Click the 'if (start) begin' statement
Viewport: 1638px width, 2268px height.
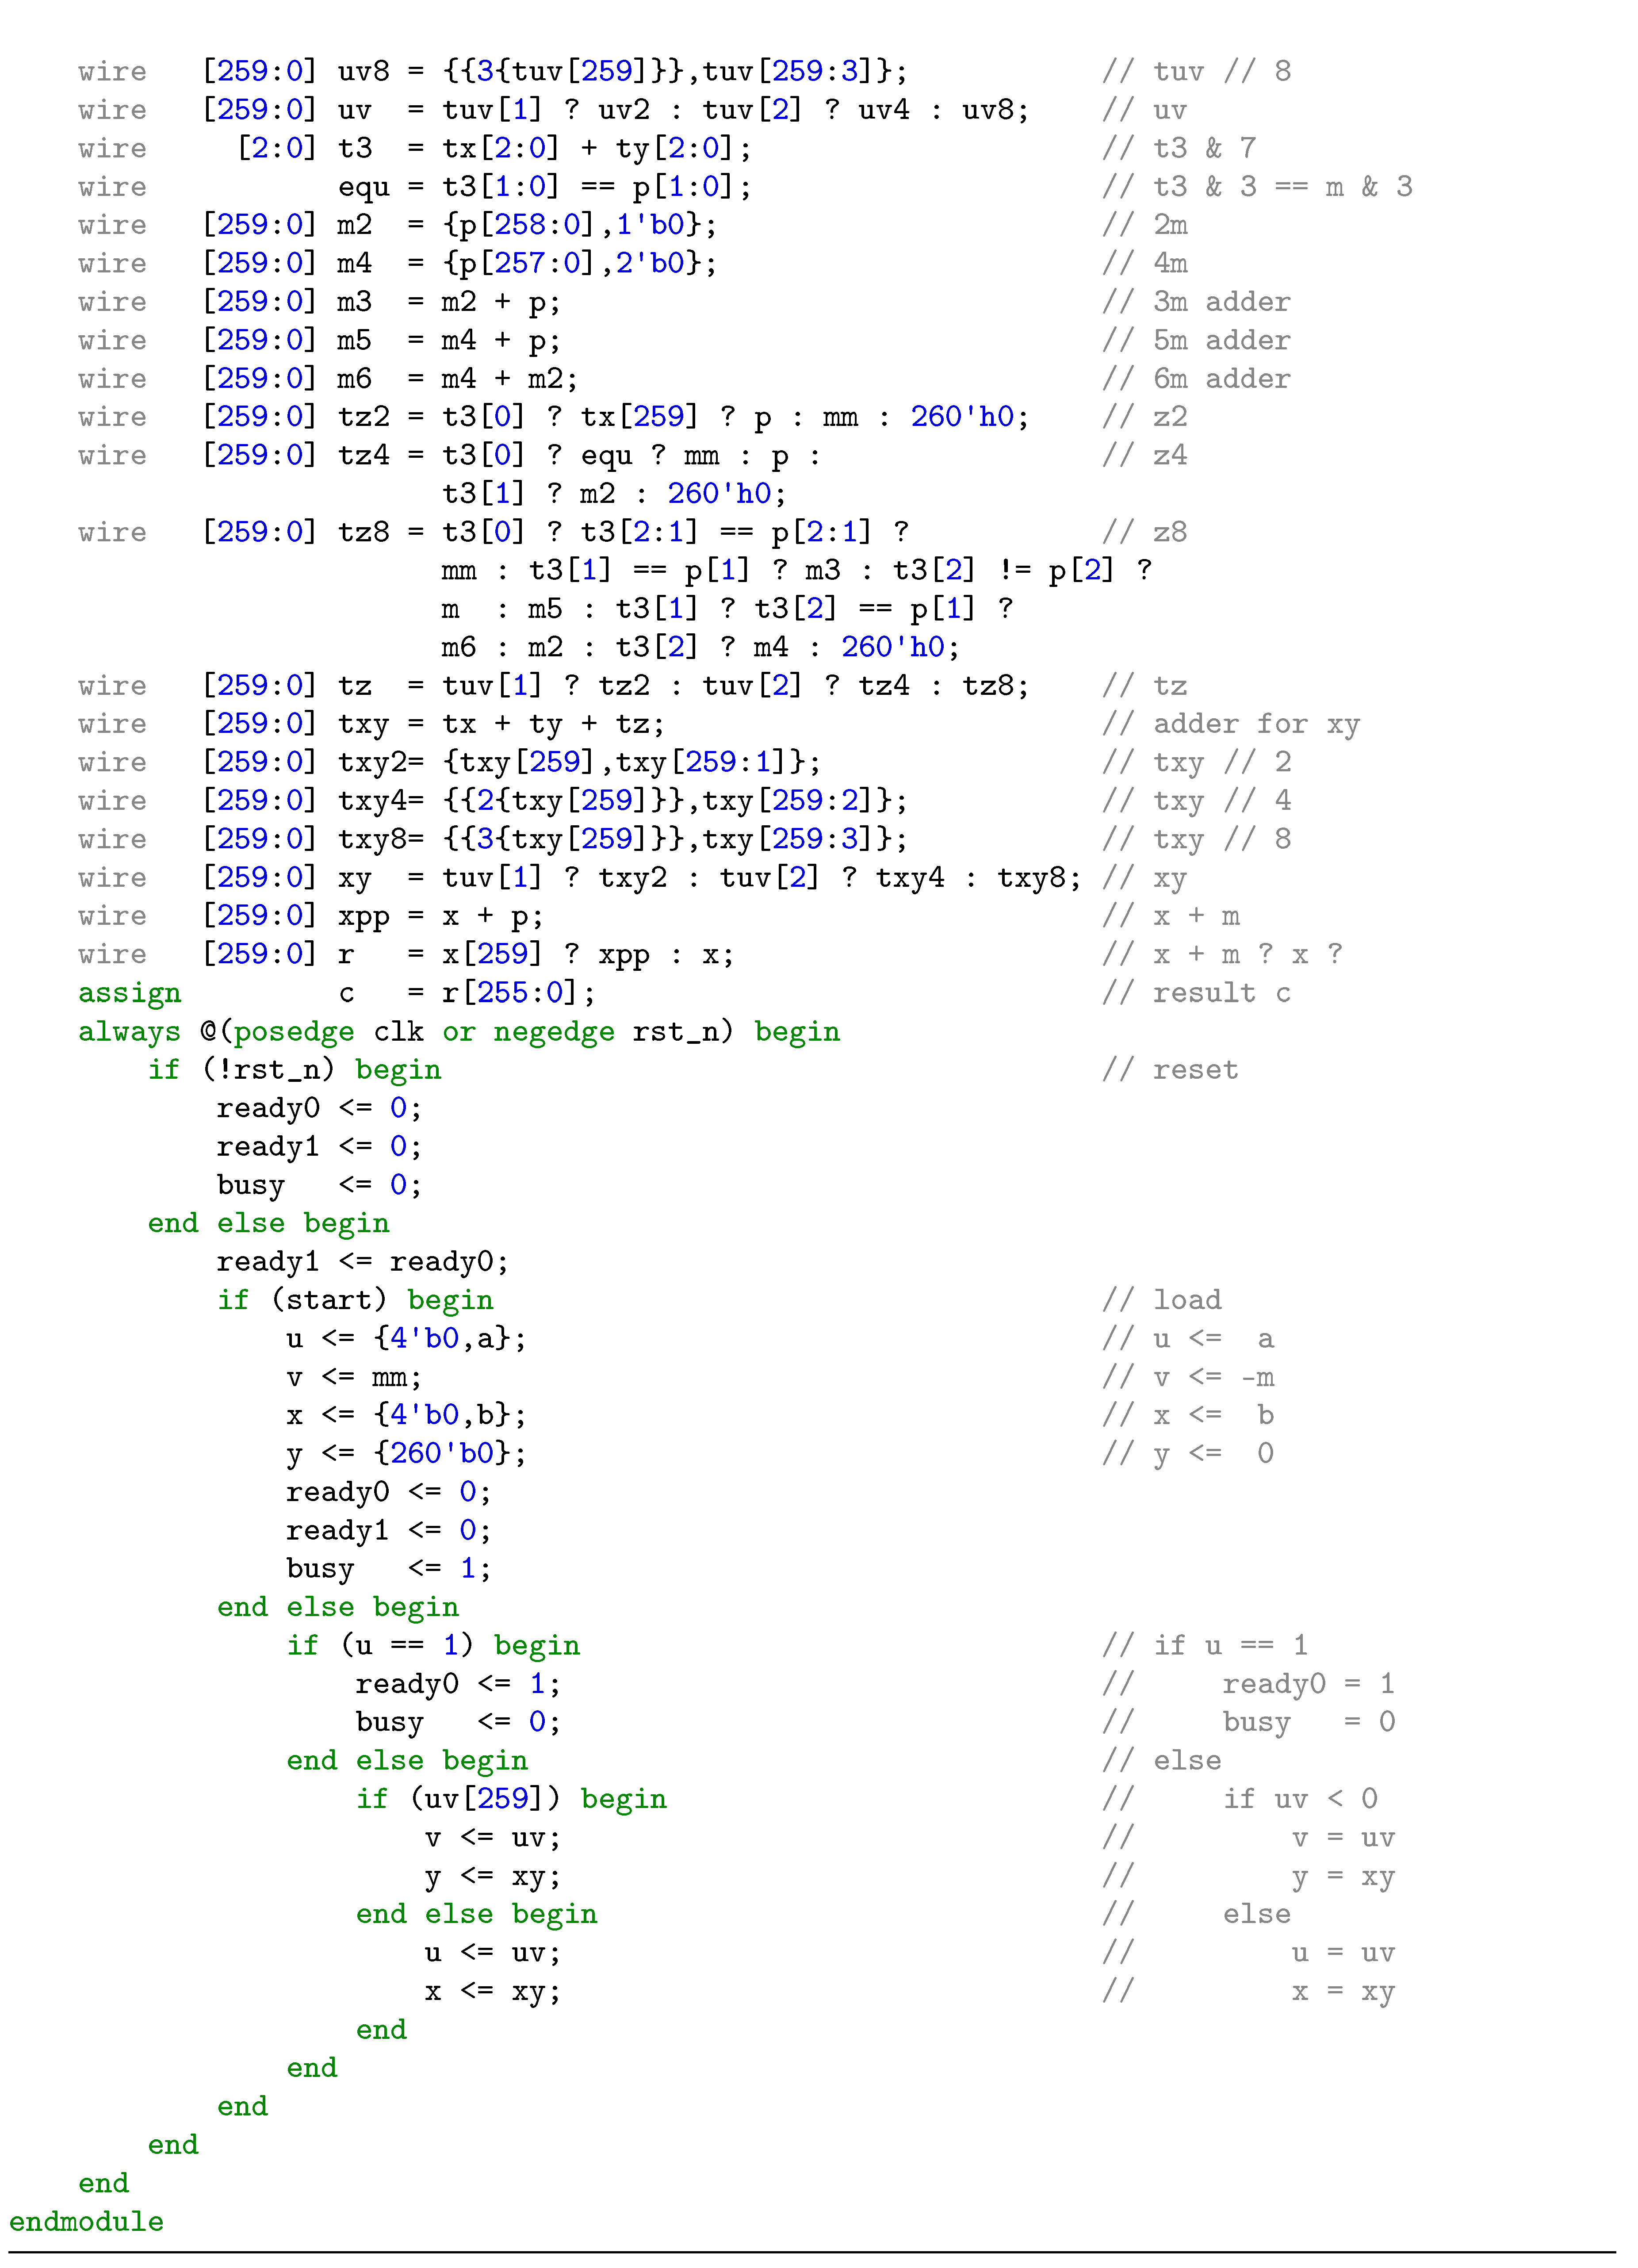coord(355,1300)
